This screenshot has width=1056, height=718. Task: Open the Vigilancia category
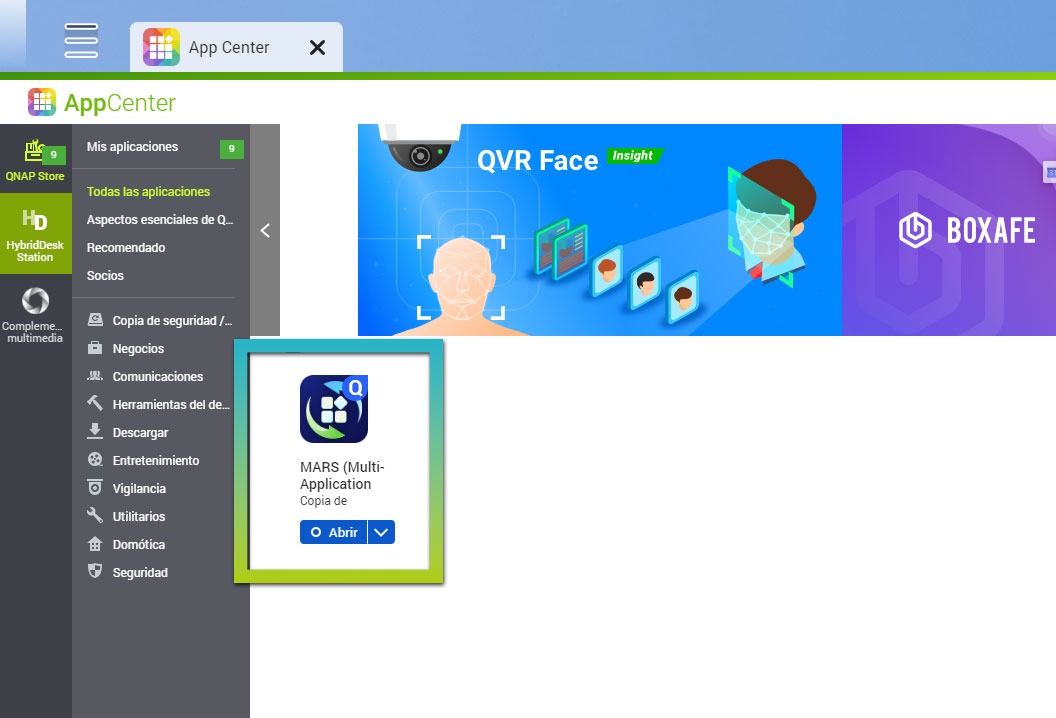[x=139, y=488]
